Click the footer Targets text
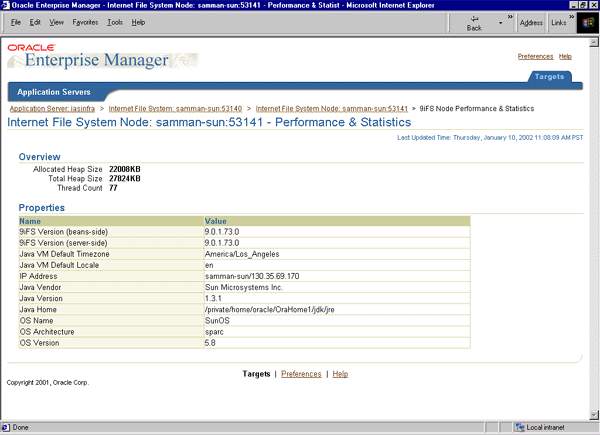 point(256,374)
